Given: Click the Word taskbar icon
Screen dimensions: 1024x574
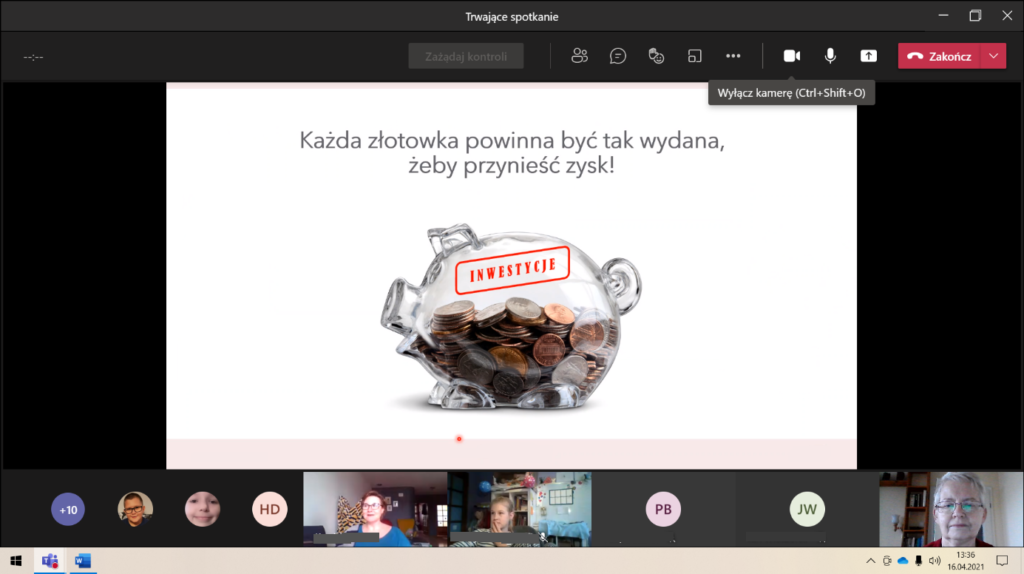Looking at the screenshot, I should 82,561.
